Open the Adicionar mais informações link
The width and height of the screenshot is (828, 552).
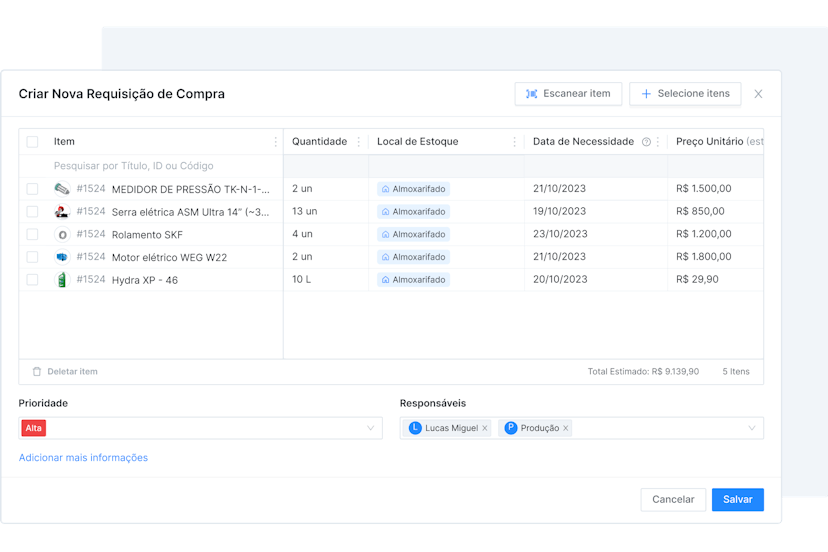click(83, 458)
